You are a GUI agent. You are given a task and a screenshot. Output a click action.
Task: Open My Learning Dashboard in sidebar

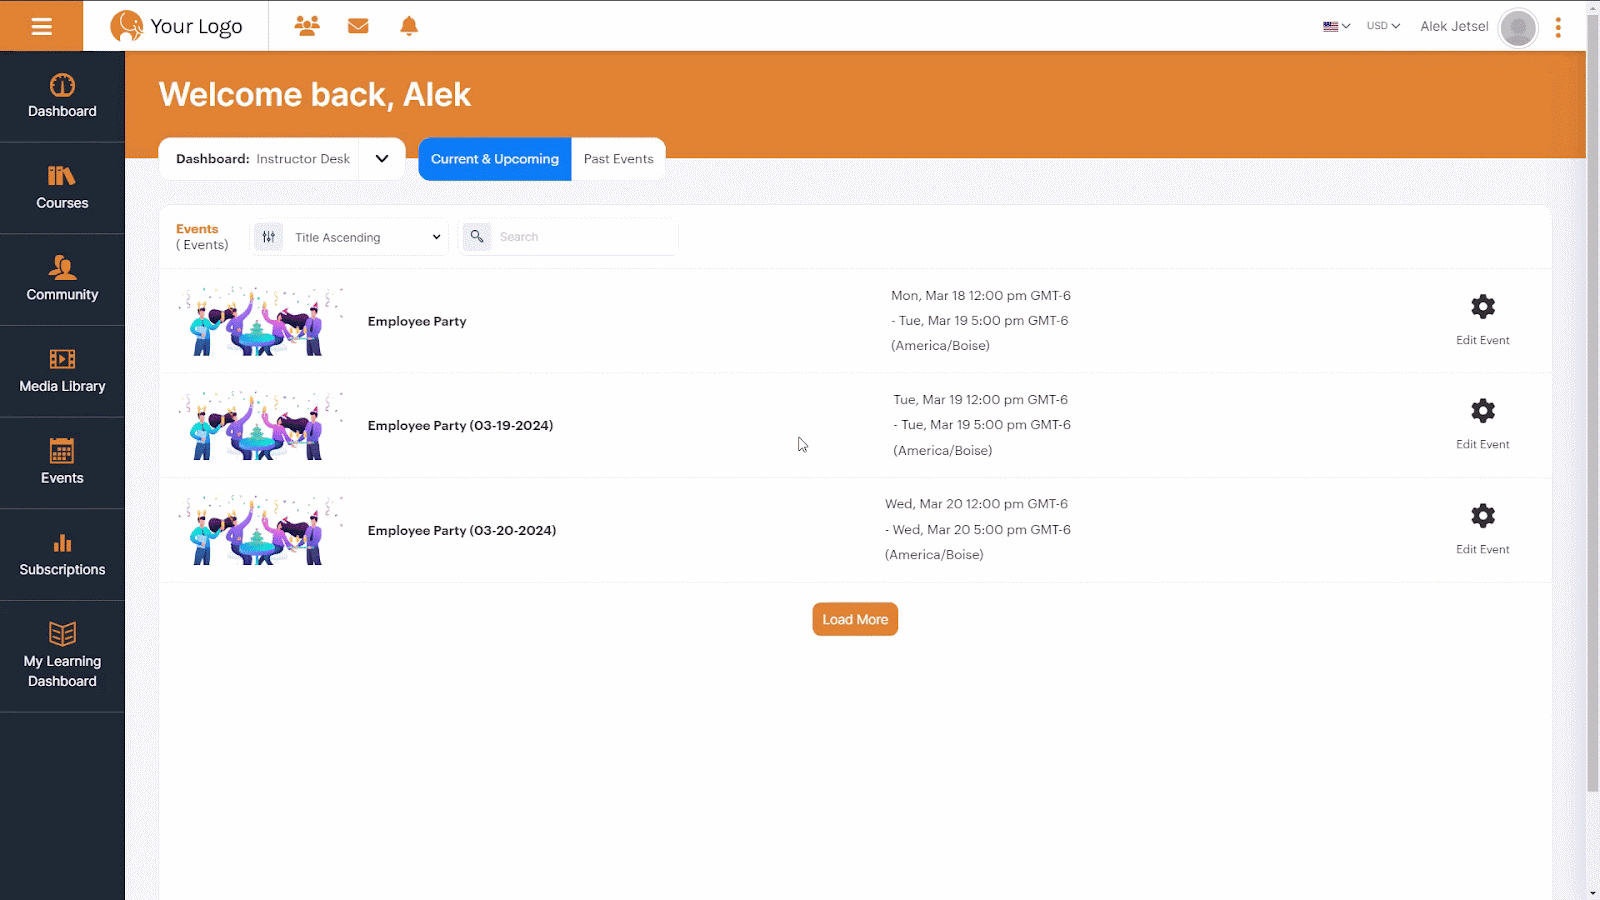pos(62,656)
